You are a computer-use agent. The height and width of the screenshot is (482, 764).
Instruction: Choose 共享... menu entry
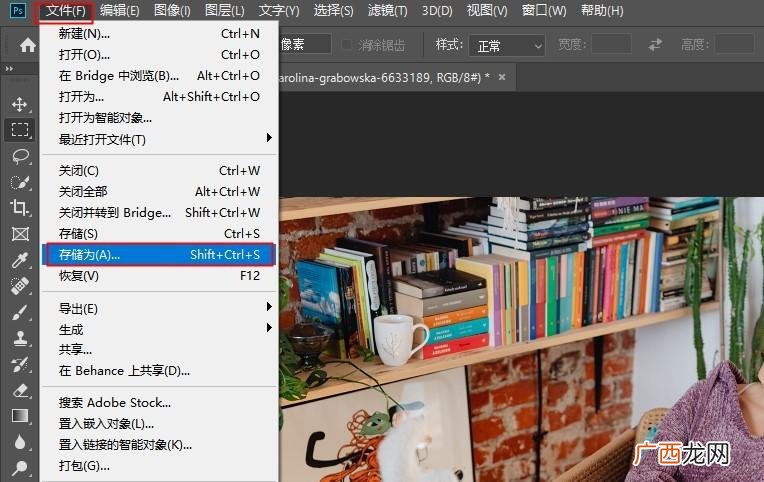click(x=159, y=349)
